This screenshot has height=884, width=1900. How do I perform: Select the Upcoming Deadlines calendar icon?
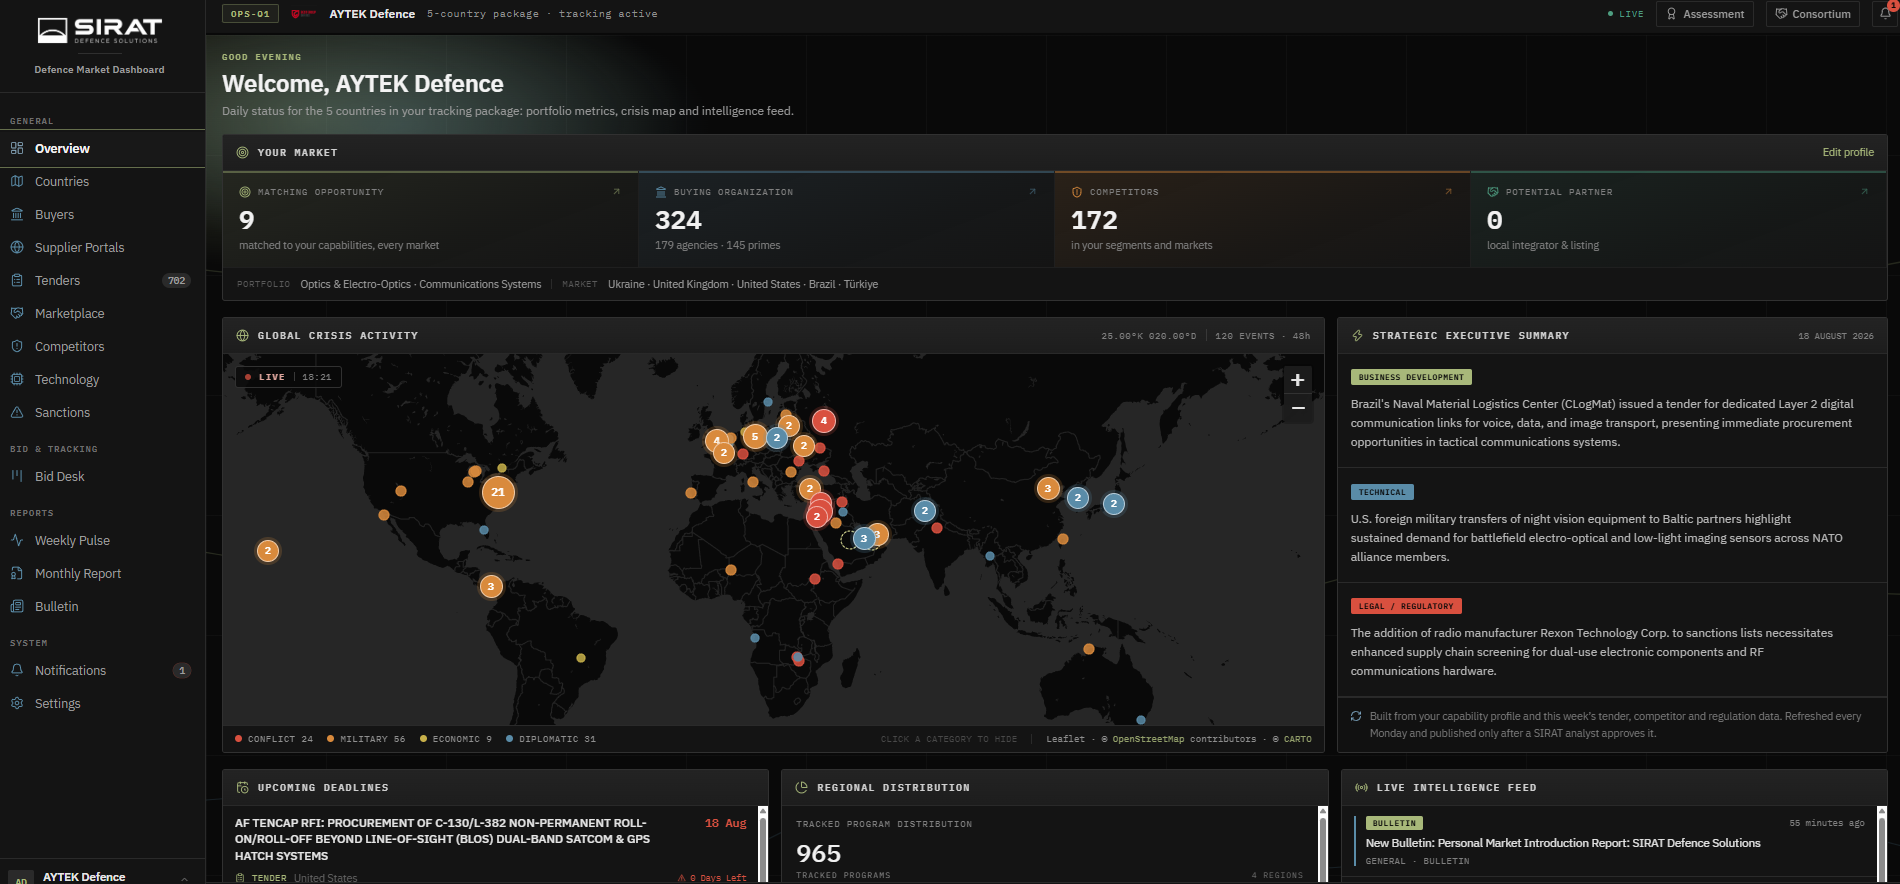tap(242, 788)
